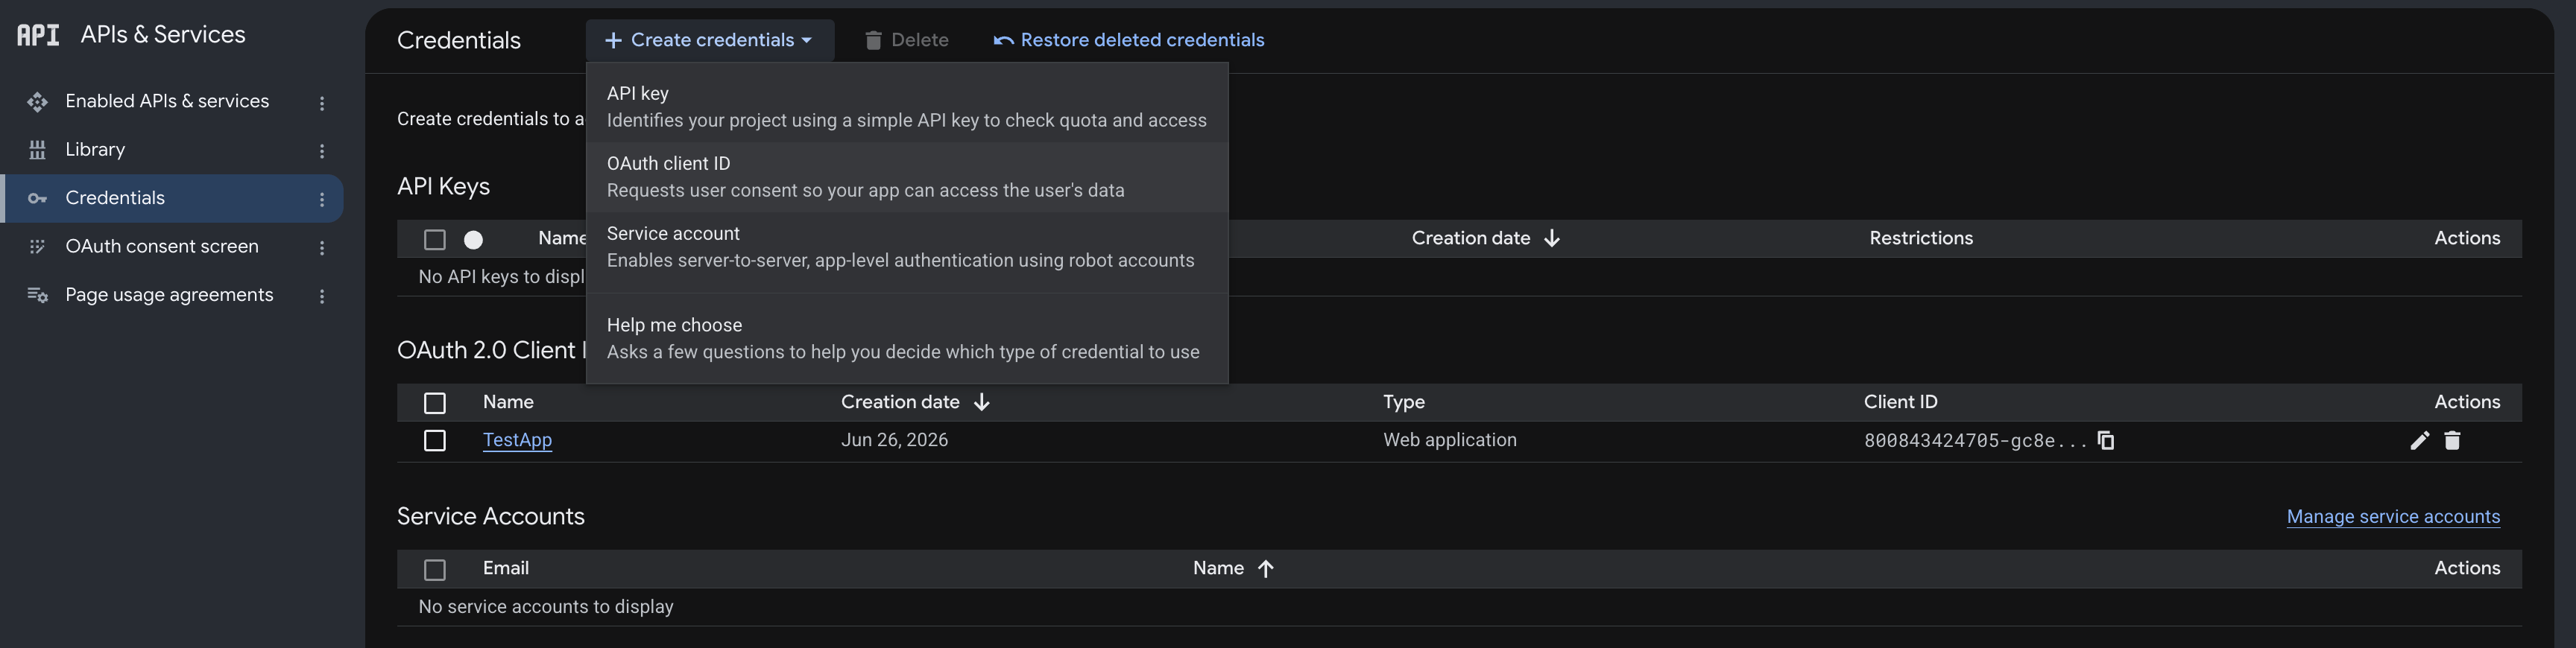
Task: Click the trash icon beside Delete
Action: pyautogui.click(x=873, y=40)
